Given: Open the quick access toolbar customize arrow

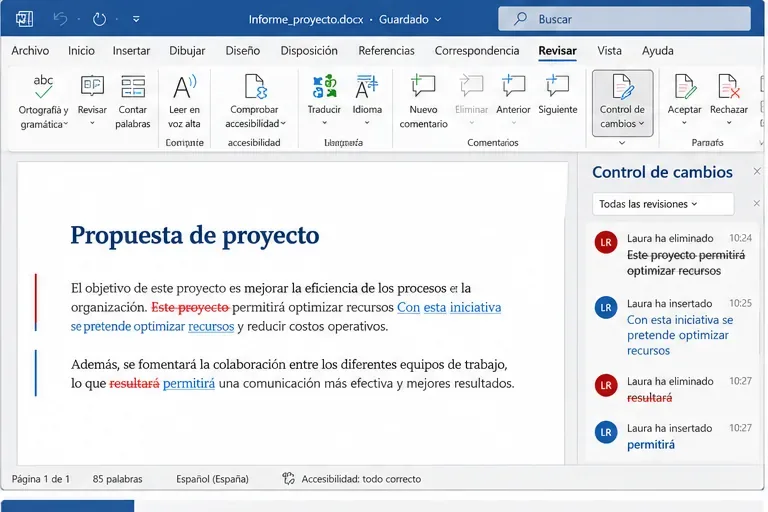Looking at the screenshot, I should (x=136, y=20).
